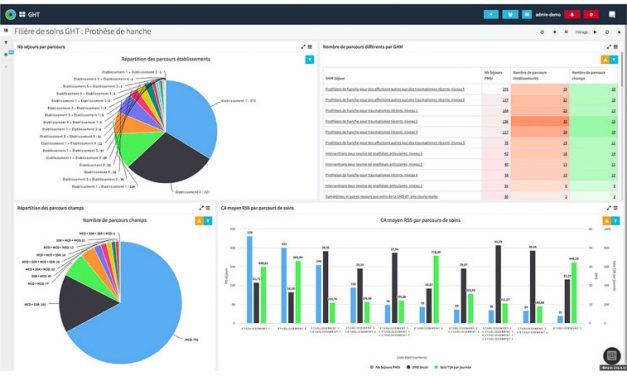
Task: Open the GHT grid menu icon
Action: (22, 14)
